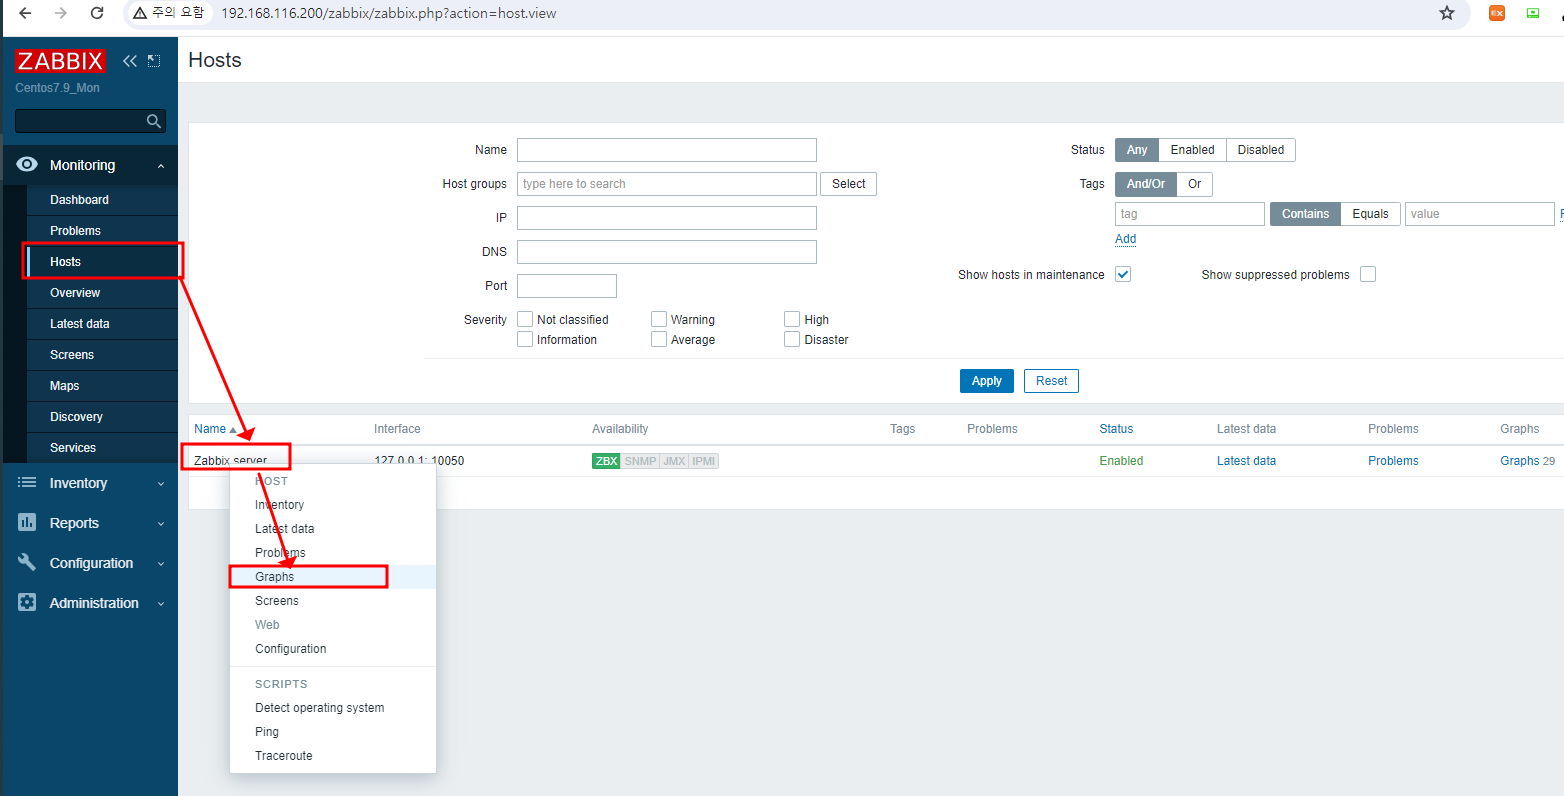
Task: Click the Administration gear icon
Action: click(27, 602)
